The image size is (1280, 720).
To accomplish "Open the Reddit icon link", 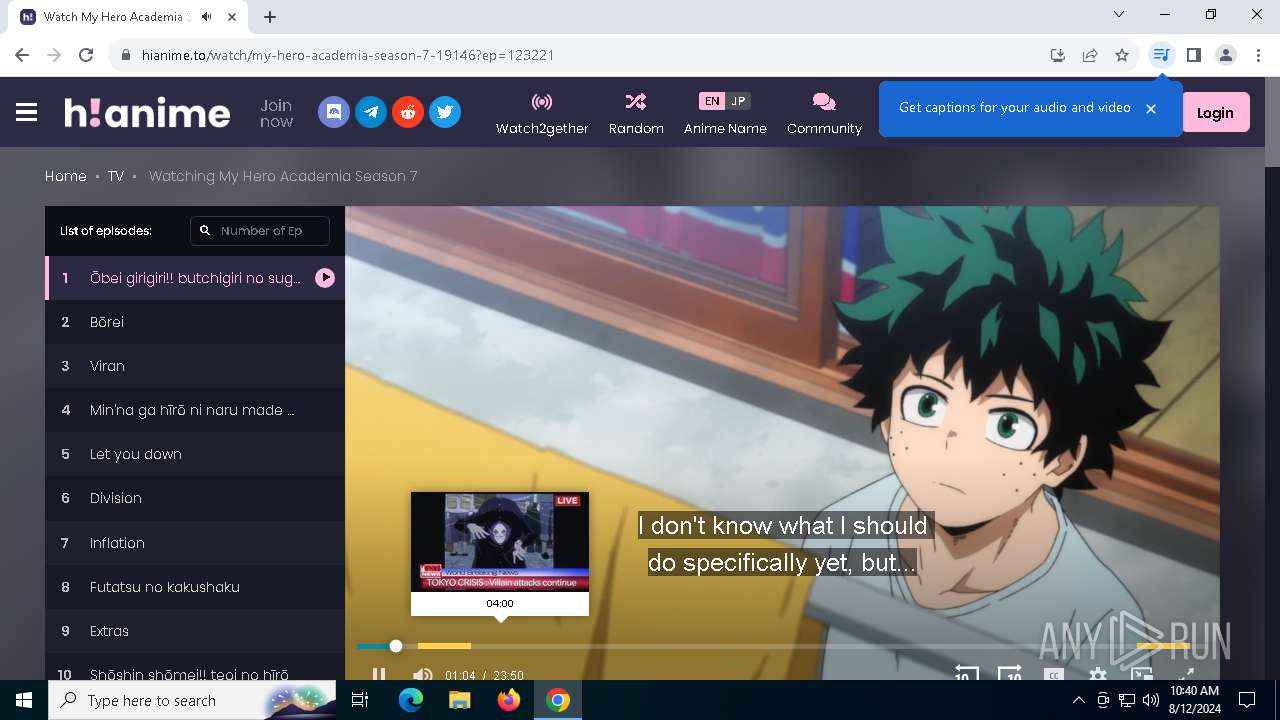I will tap(408, 112).
